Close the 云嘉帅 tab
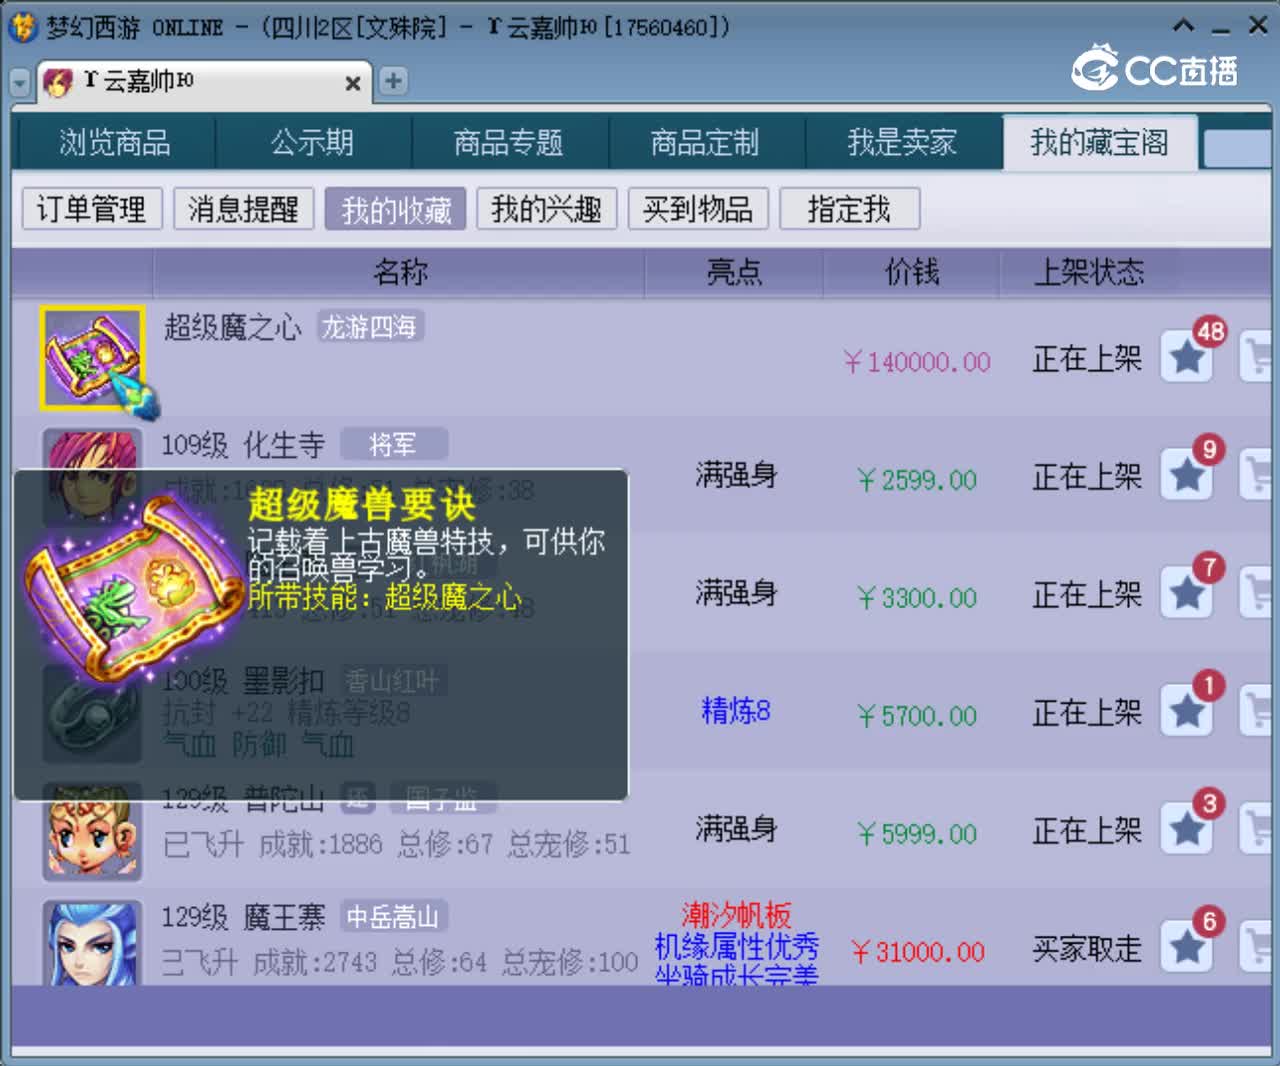This screenshot has height=1066, width=1280. 352,83
